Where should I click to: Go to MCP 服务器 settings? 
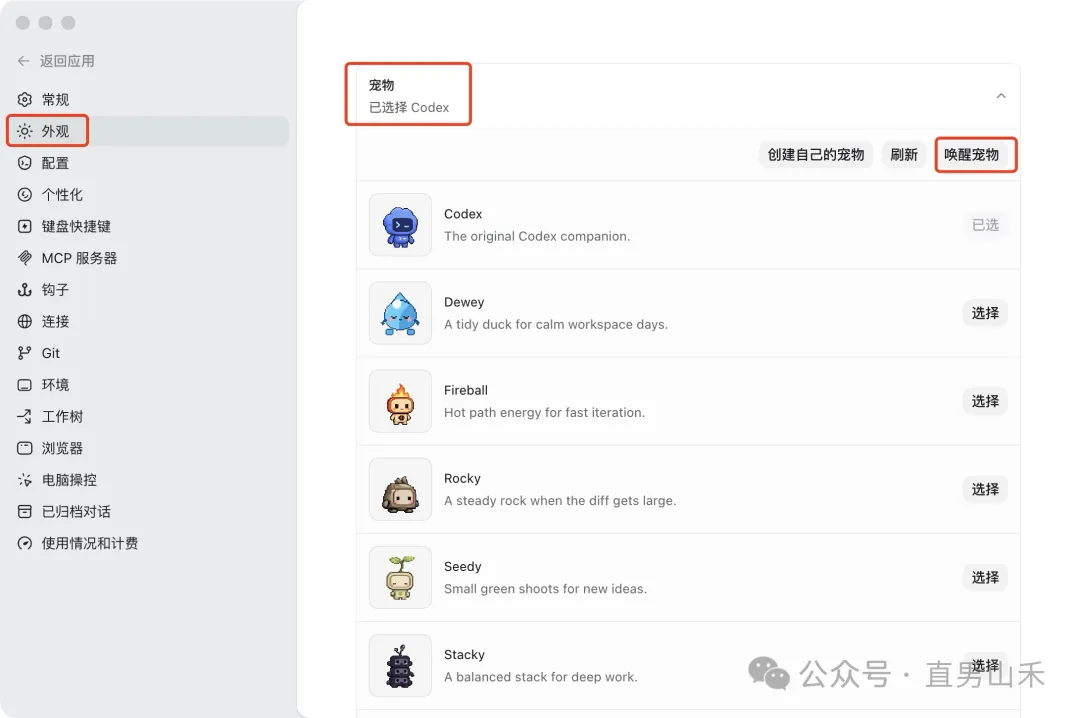(x=148, y=258)
